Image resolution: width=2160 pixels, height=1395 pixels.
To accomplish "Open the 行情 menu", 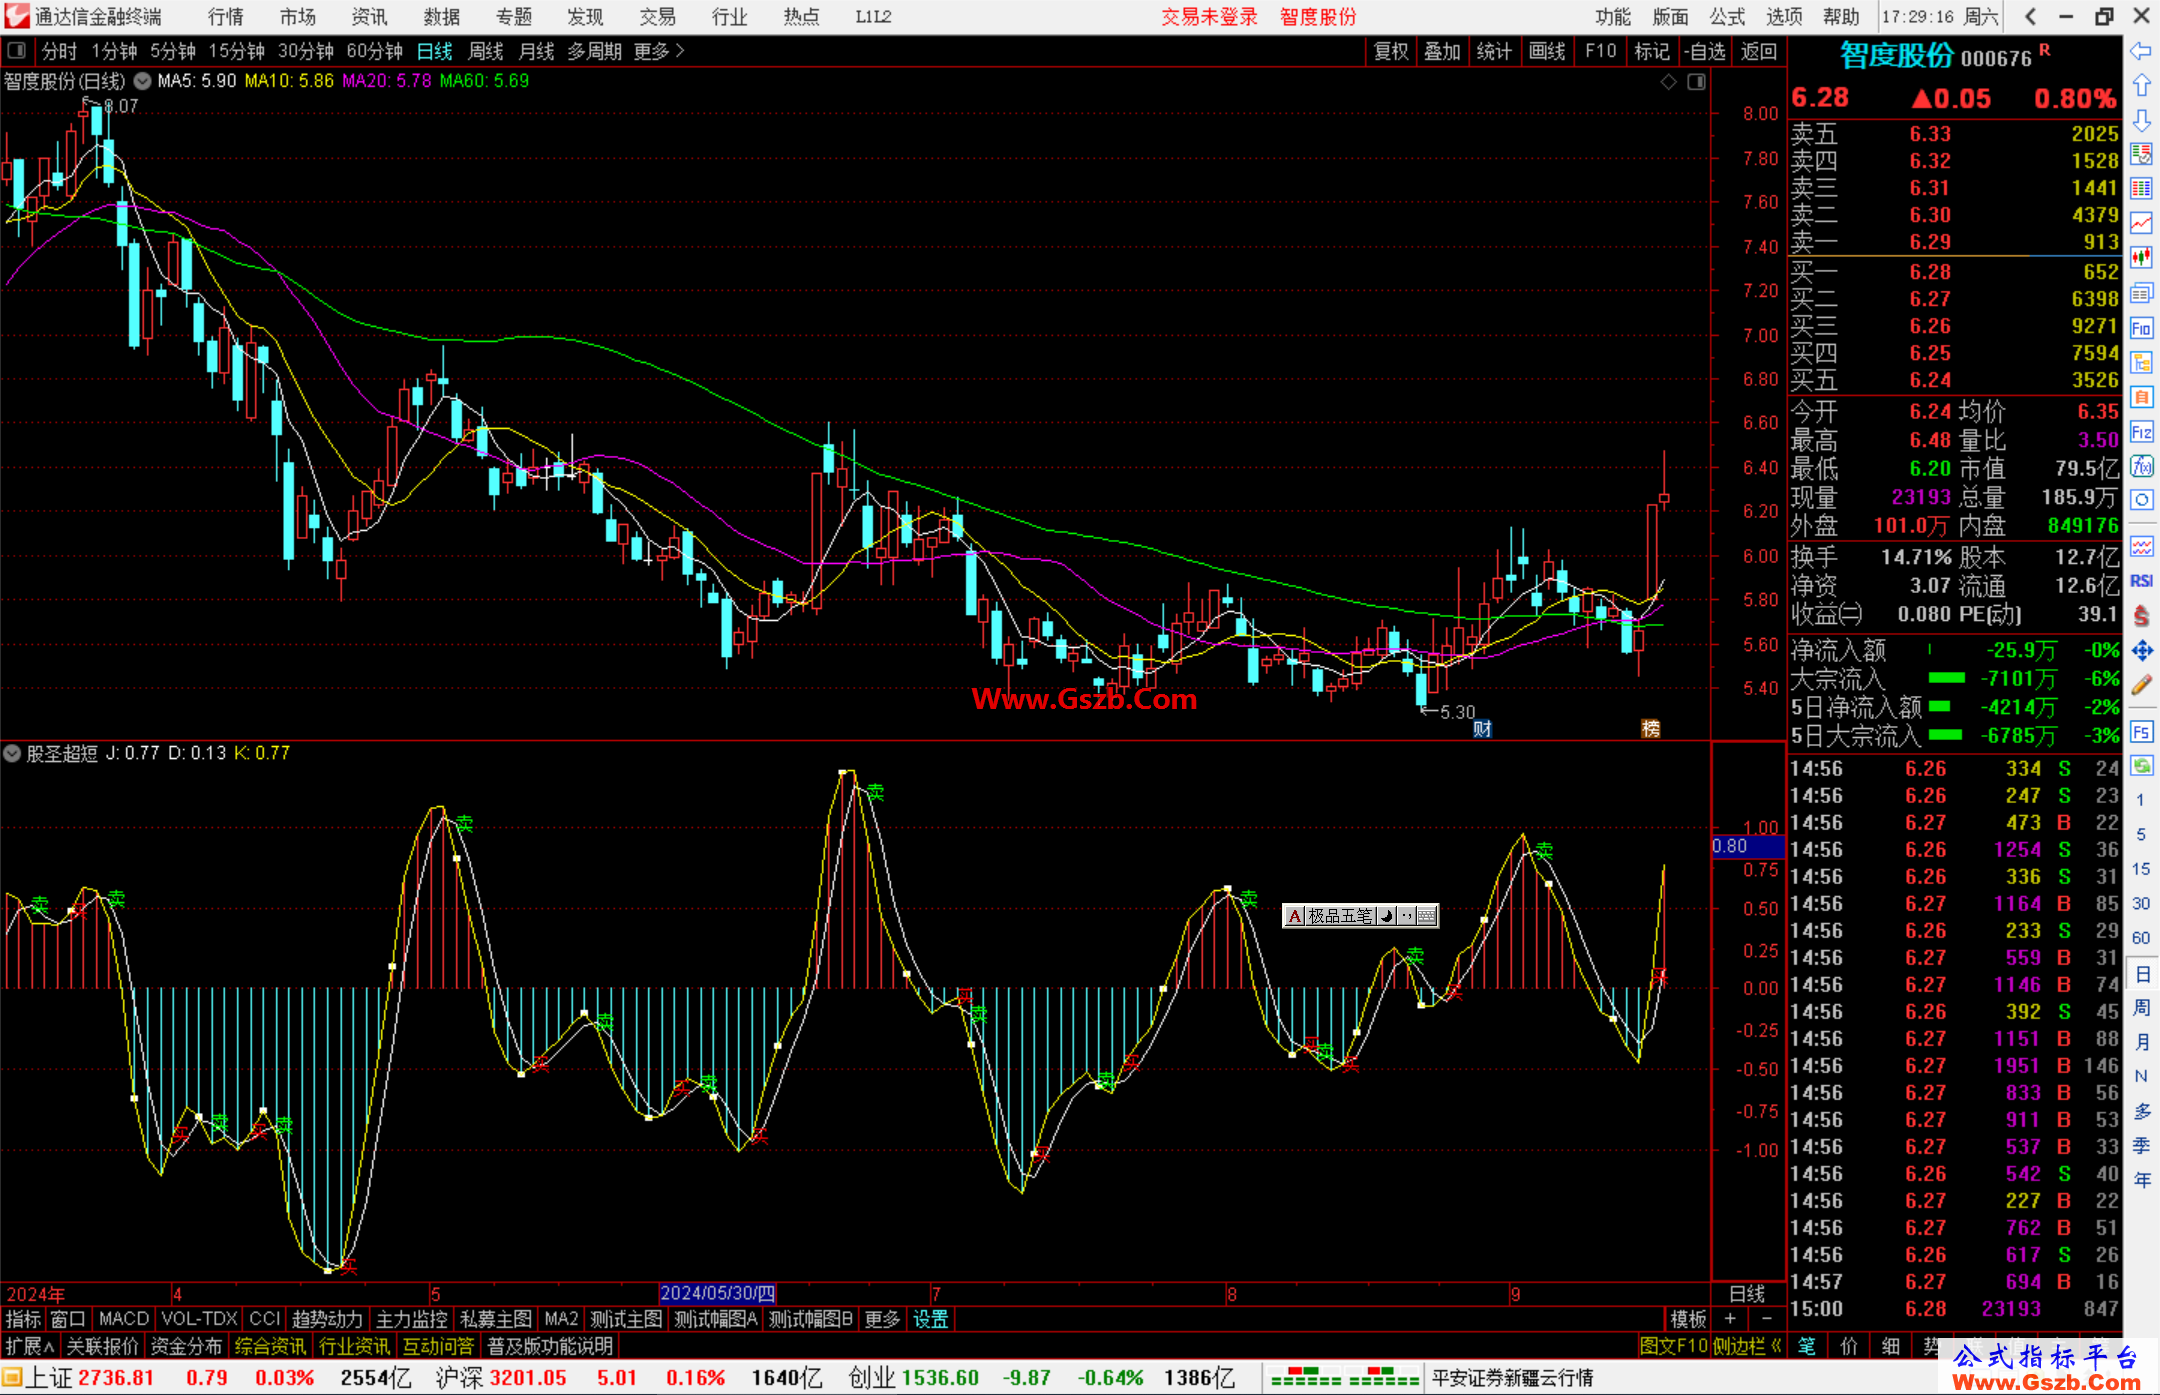I will point(226,17).
